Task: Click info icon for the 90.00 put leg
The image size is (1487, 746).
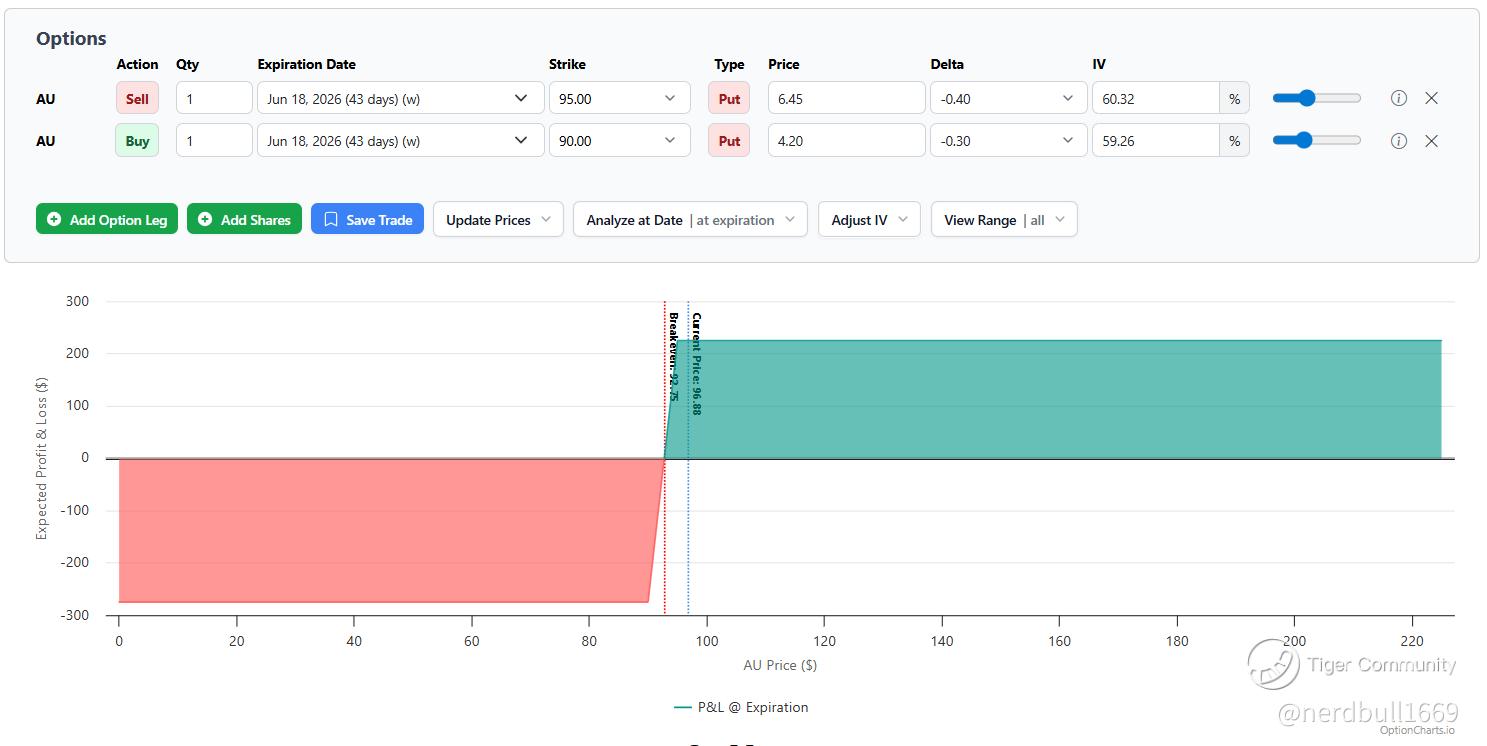Action: [x=1399, y=141]
